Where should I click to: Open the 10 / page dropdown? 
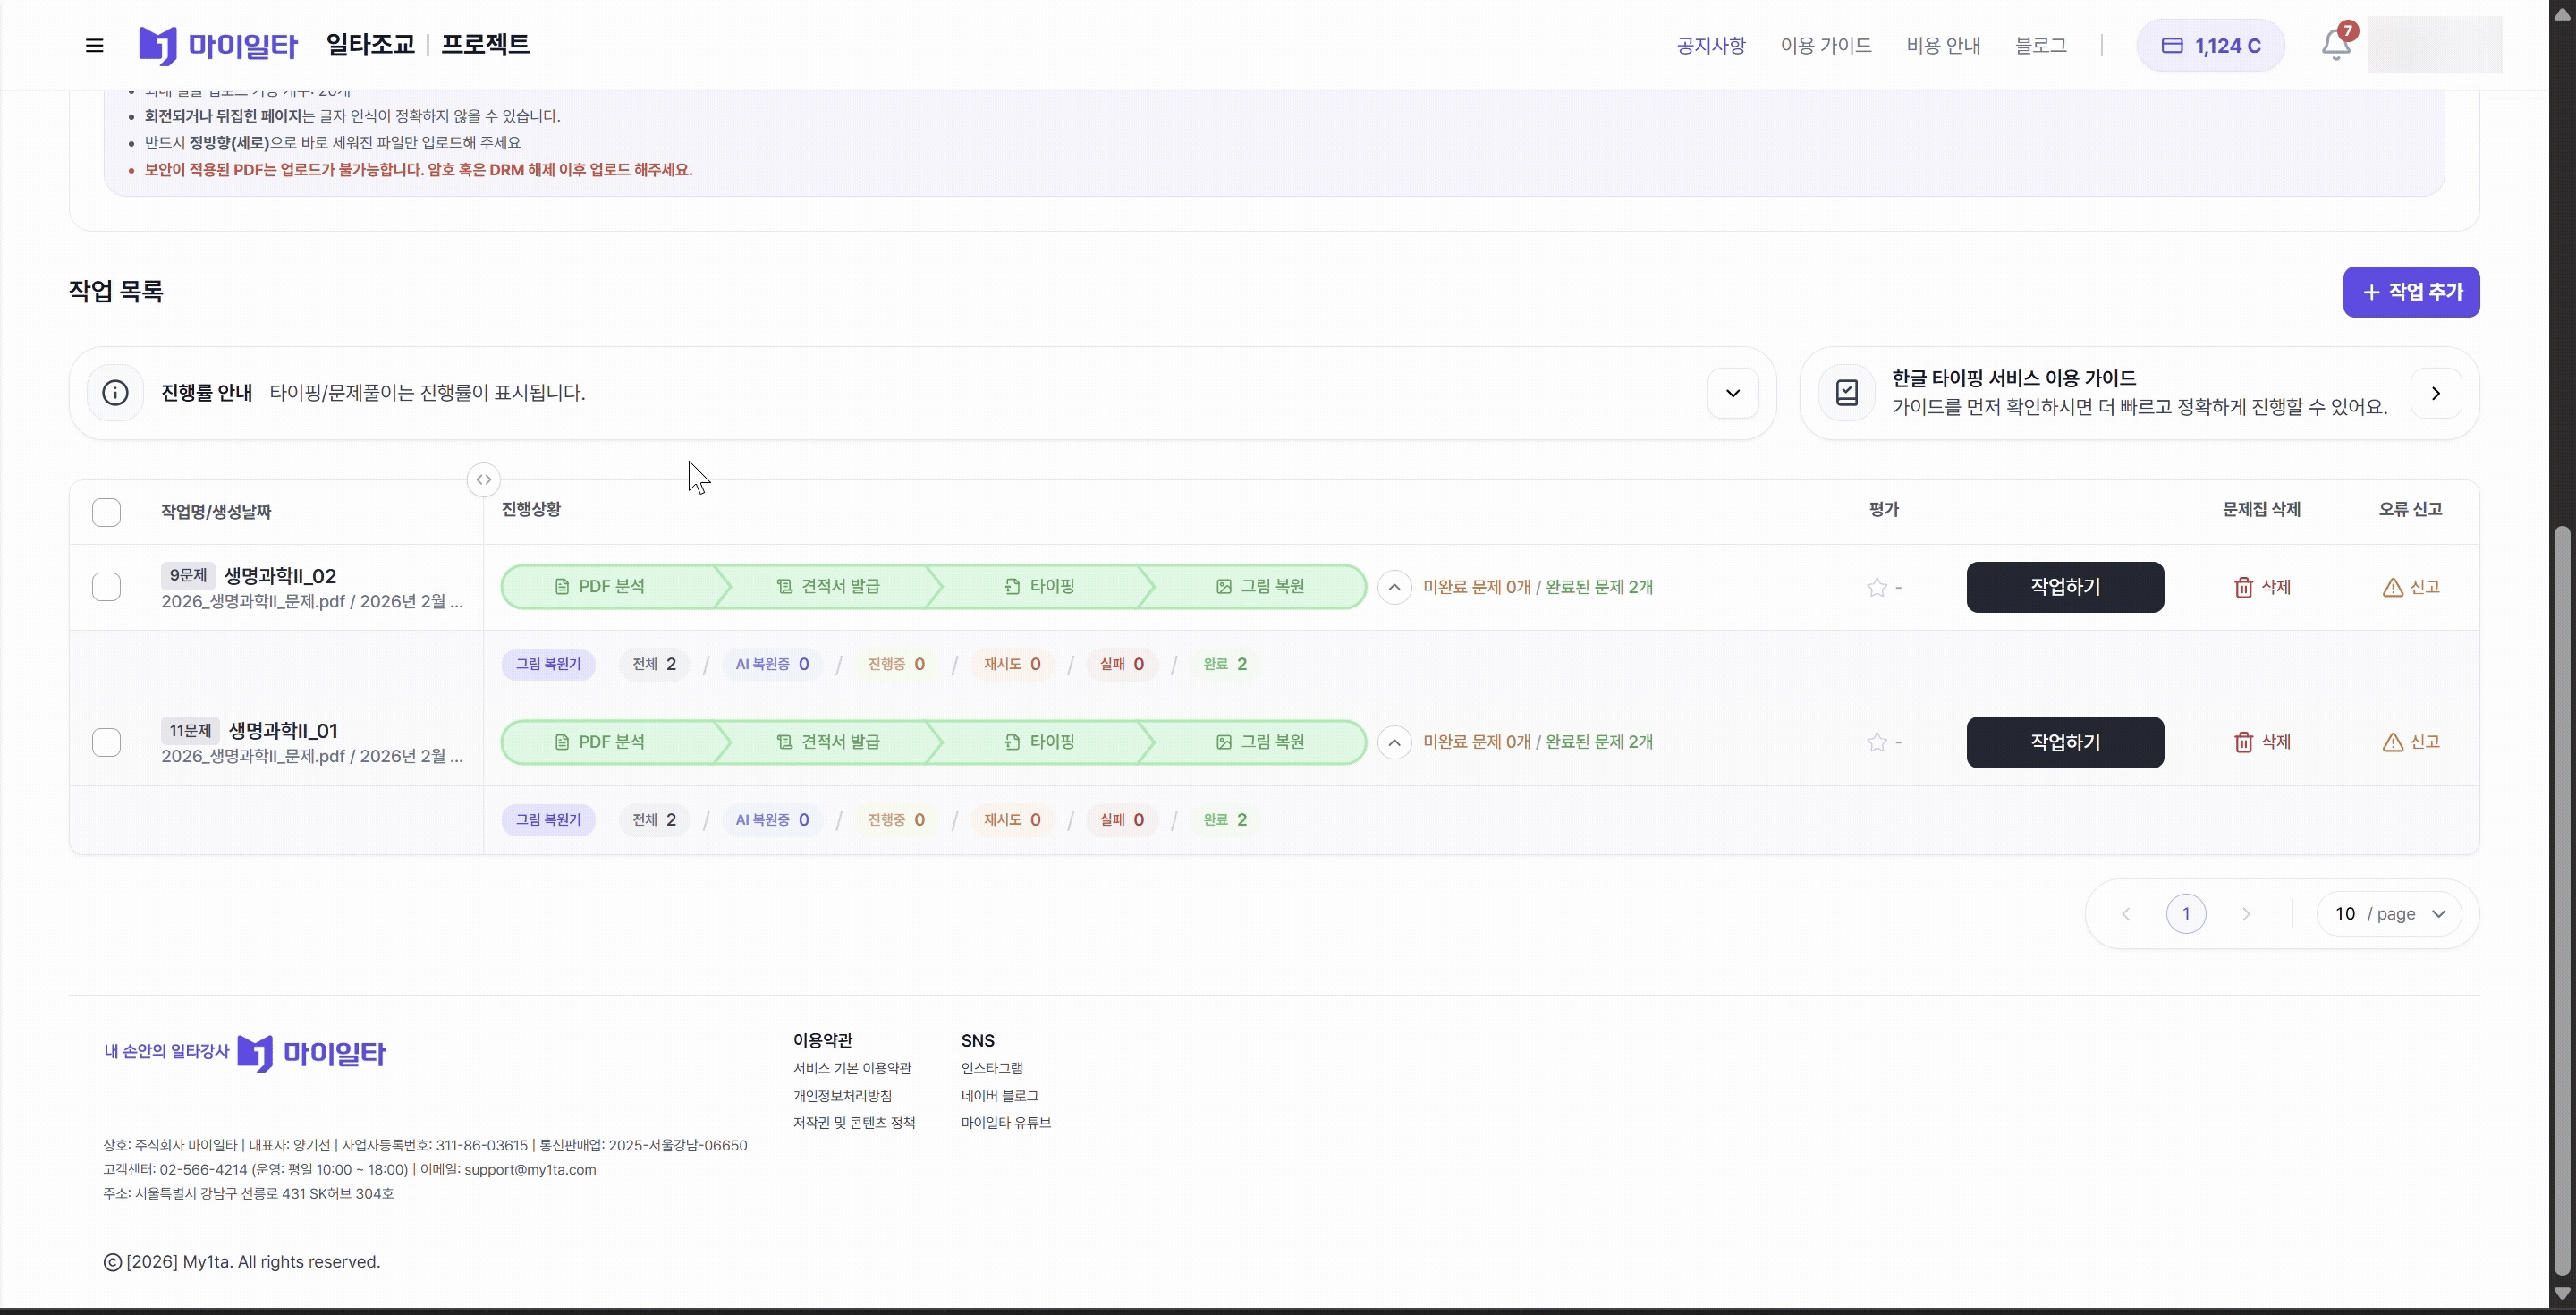[x=2389, y=914]
